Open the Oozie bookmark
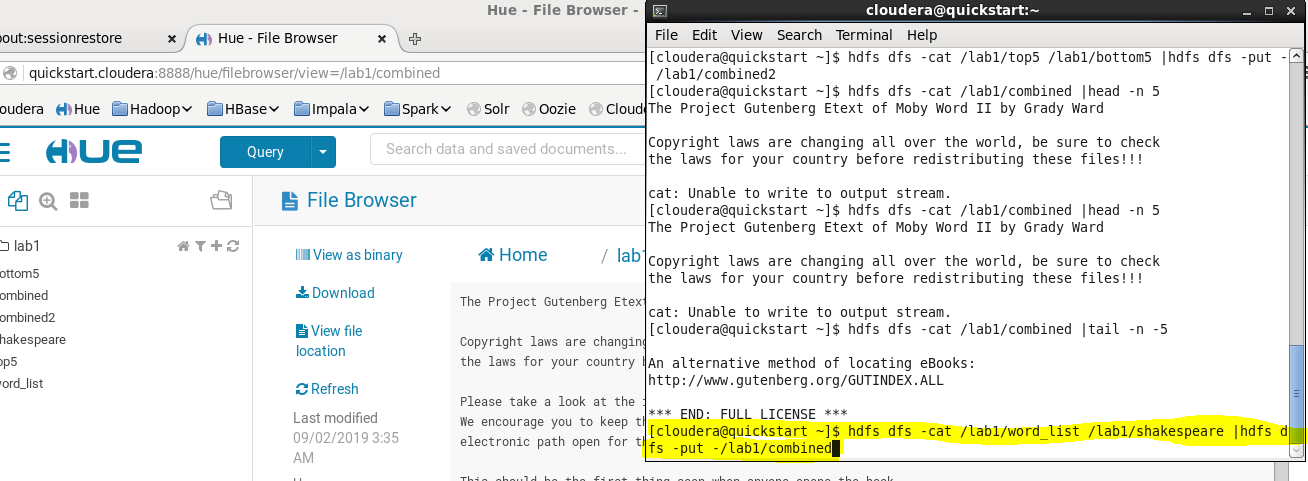The width and height of the screenshot is (1308, 481). tap(548, 109)
